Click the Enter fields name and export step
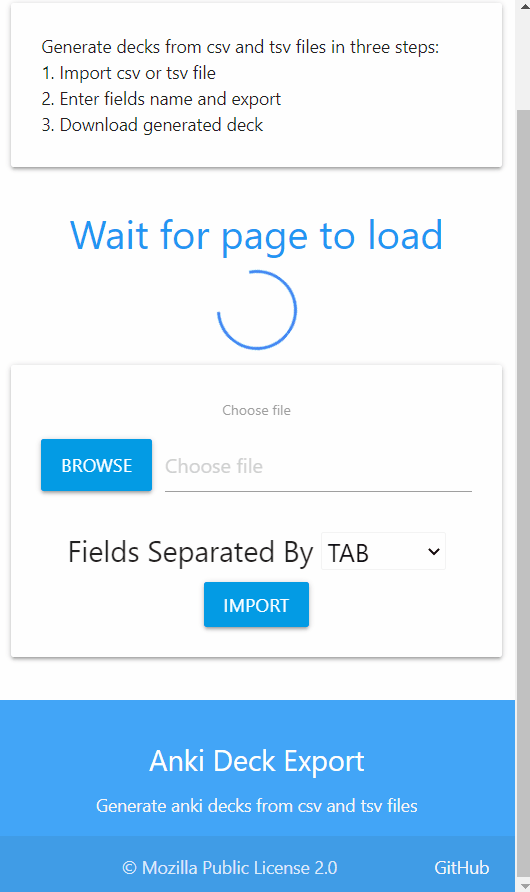 click(x=162, y=99)
